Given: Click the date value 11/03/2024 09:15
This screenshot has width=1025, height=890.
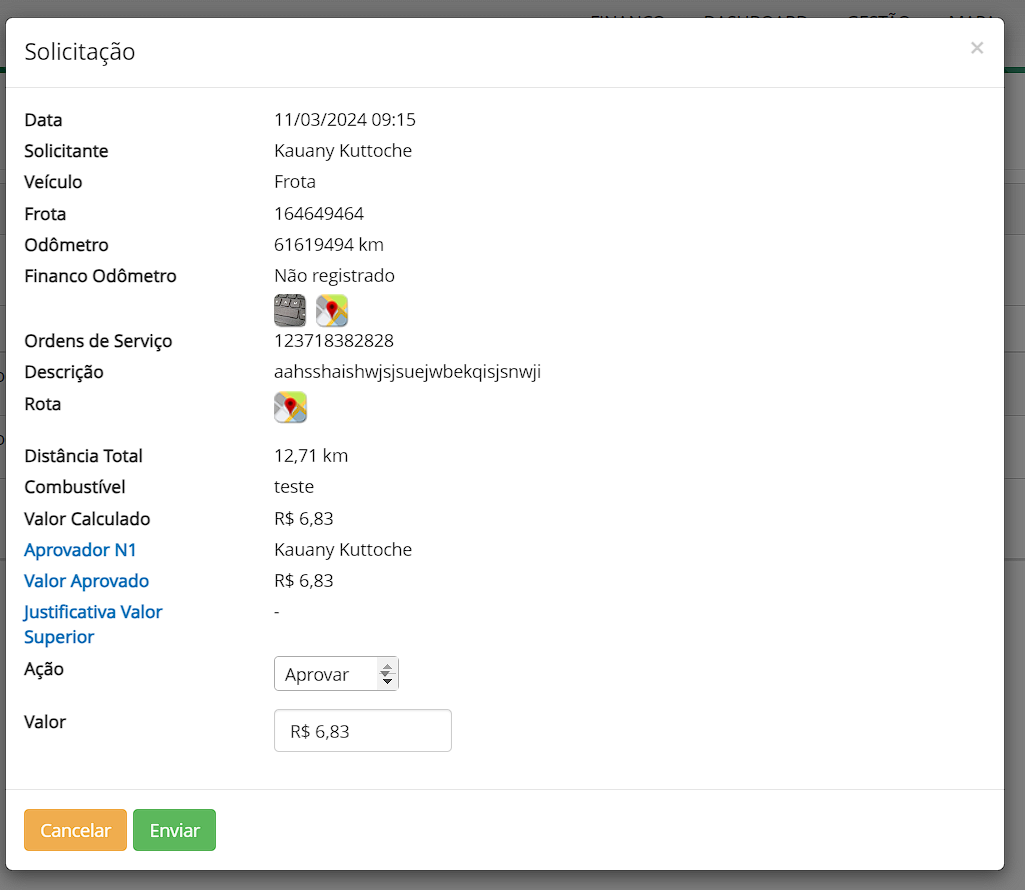Looking at the screenshot, I should coord(345,120).
